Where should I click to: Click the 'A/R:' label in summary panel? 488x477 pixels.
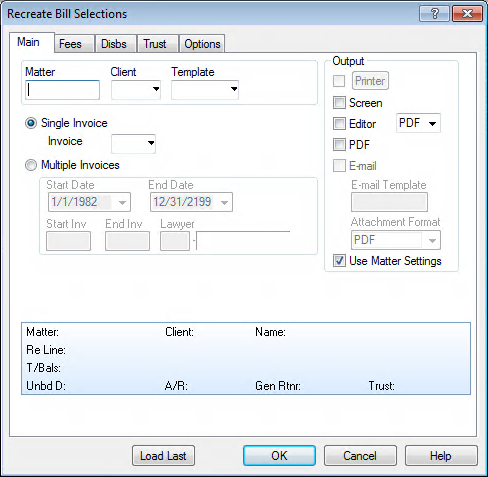(x=176, y=386)
